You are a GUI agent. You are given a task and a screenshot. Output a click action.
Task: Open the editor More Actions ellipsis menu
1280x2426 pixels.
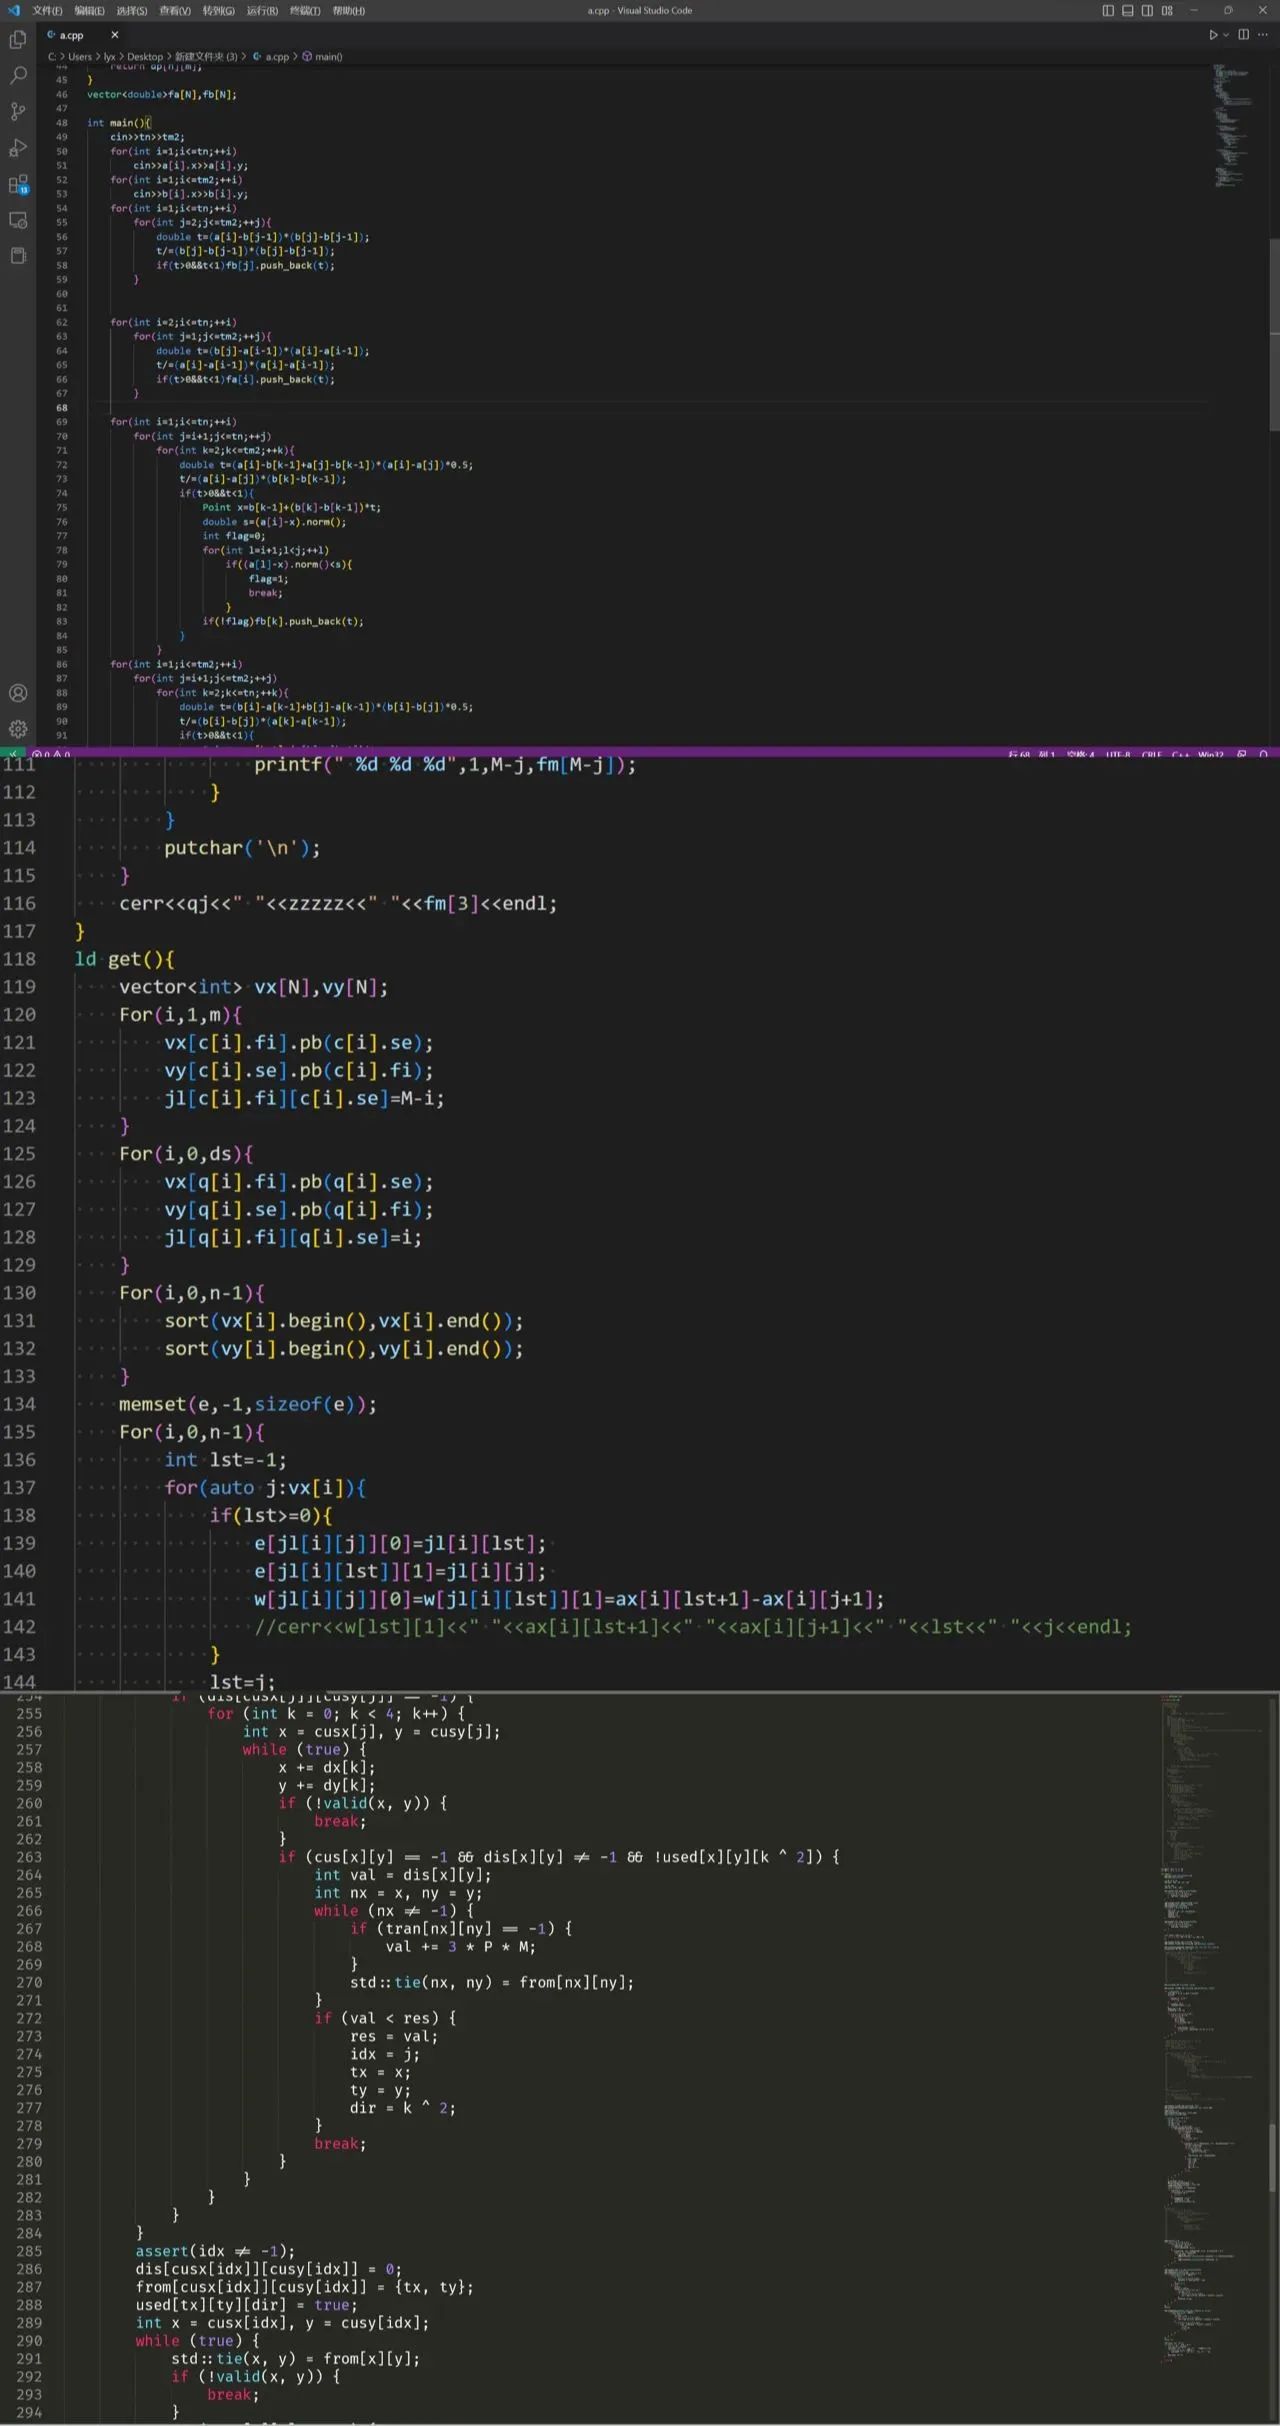tap(1262, 35)
